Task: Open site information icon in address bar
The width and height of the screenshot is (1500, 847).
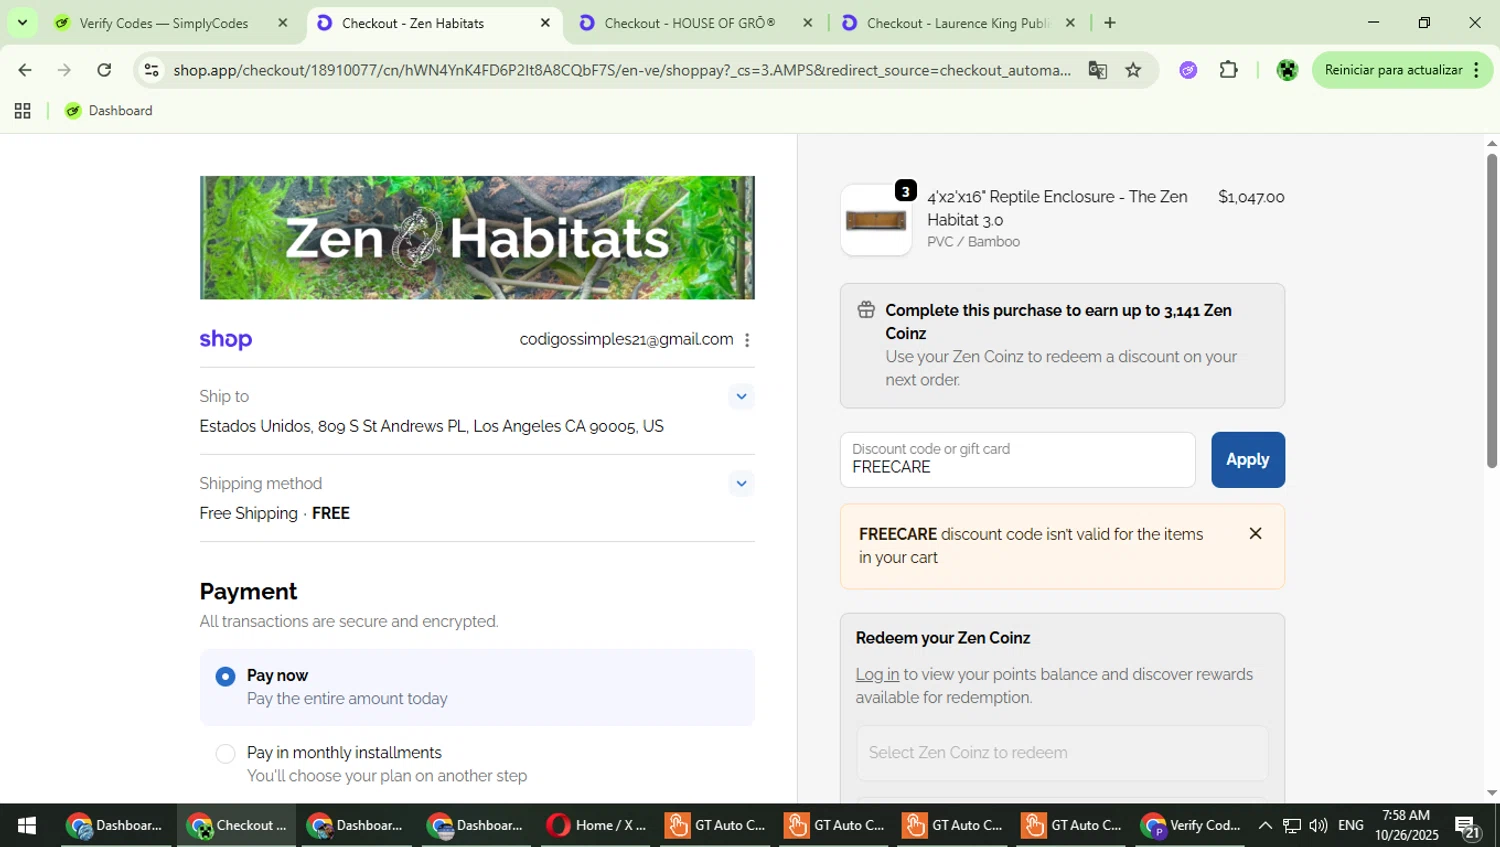Action: pyautogui.click(x=151, y=70)
